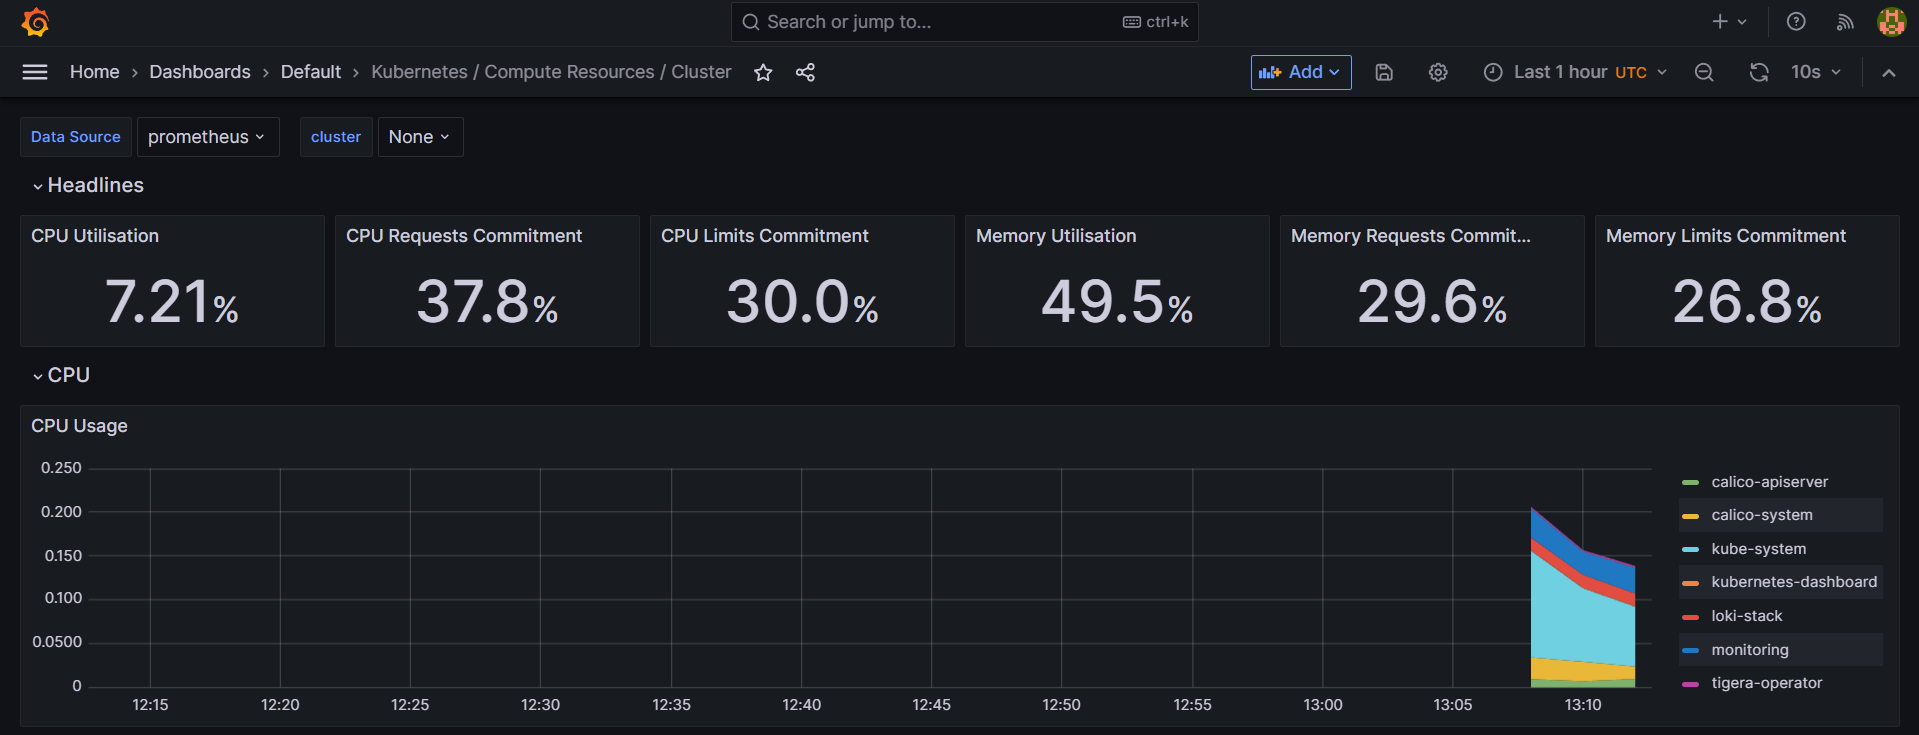
Task: Click the loki-stack red color swatch
Action: [1690, 617]
